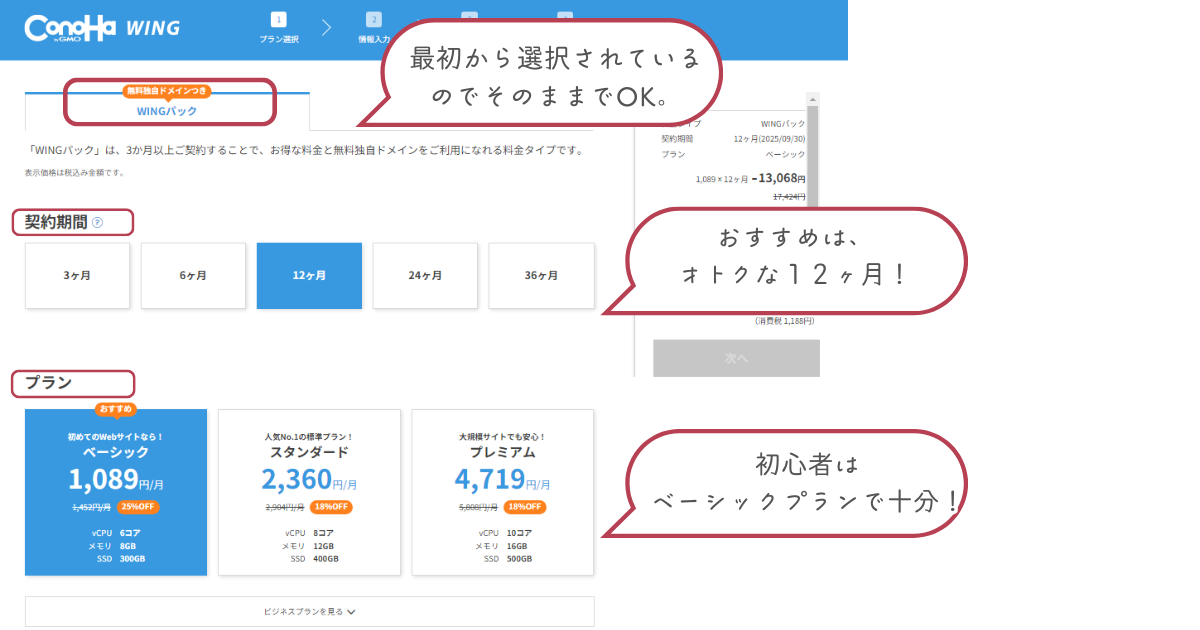Click the 次へ button
Viewport: 1200px width, 630px height.
coord(736,358)
